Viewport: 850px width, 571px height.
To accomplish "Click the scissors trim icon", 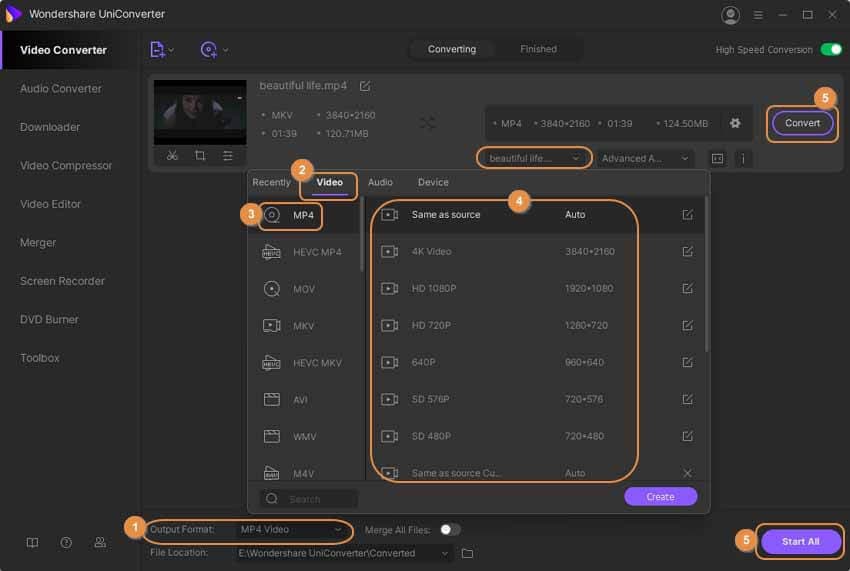I will [x=172, y=156].
